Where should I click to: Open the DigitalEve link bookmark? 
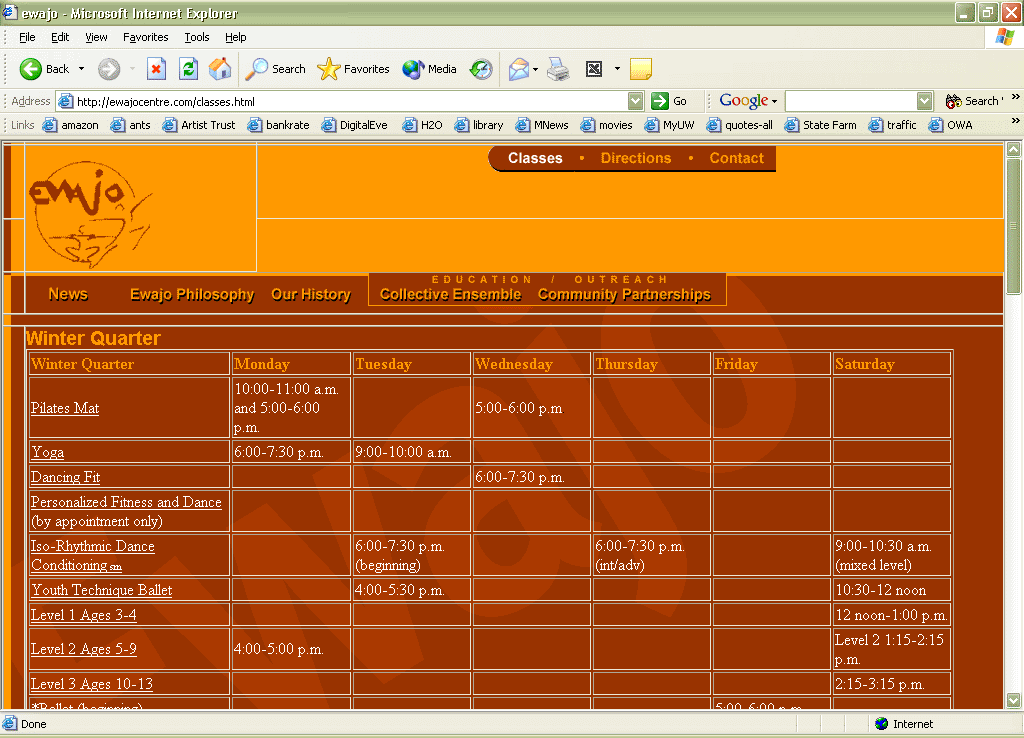point(354,125)
